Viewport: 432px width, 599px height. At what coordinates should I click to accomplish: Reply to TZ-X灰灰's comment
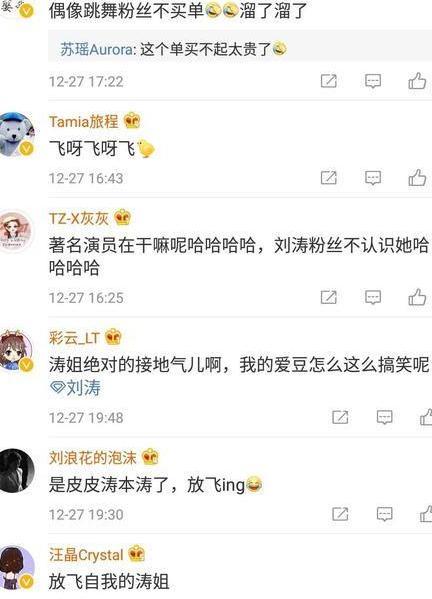pos(372,297)
